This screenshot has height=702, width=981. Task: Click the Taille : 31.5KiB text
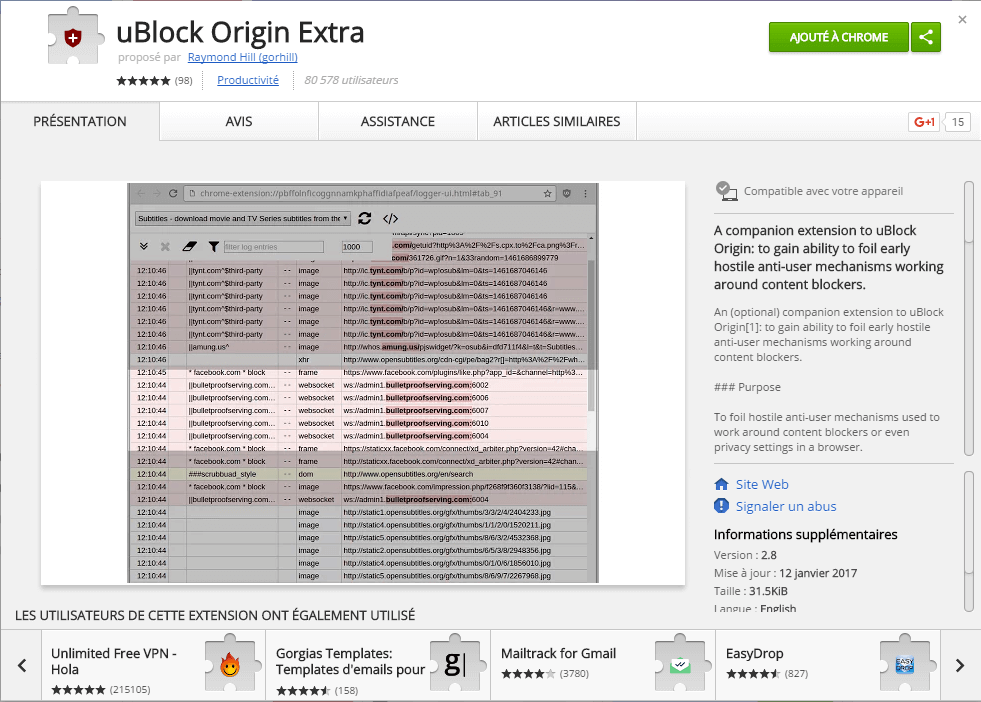751,591
